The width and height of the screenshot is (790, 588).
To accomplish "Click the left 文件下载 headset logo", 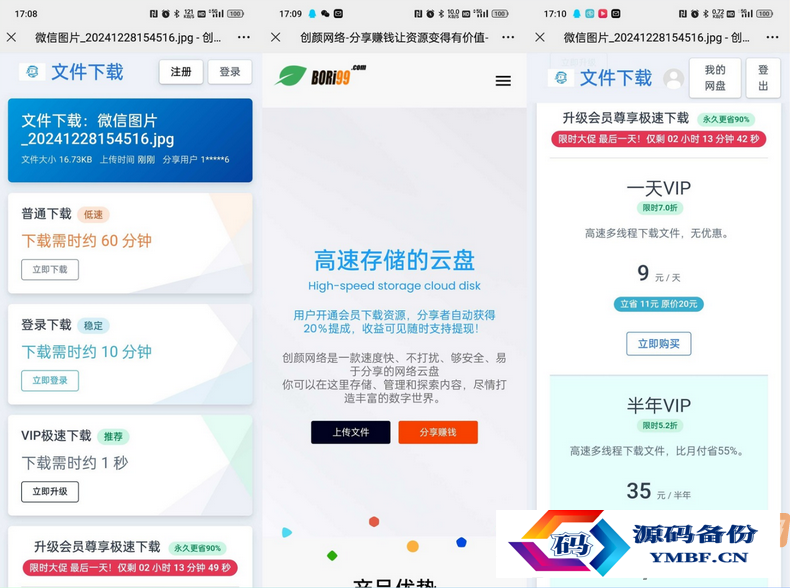I will [x=32, y=72].
